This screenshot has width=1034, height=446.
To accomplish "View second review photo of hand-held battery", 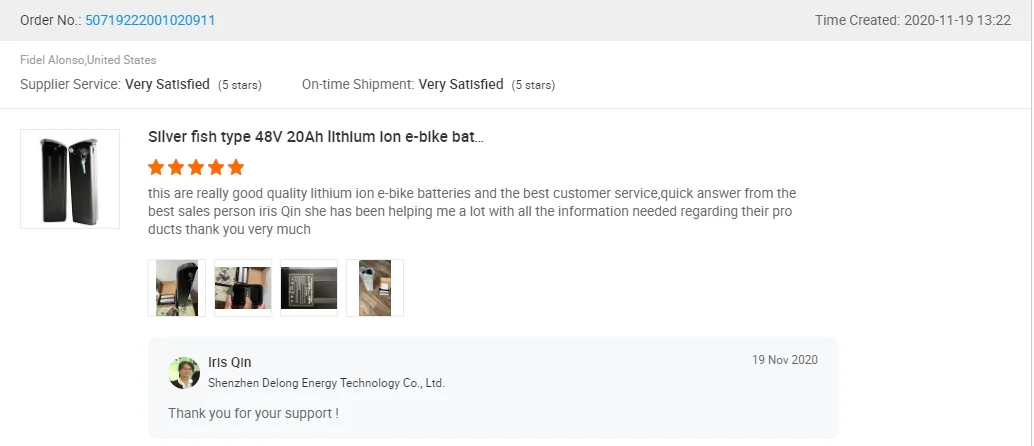I will tap(243, 288).
